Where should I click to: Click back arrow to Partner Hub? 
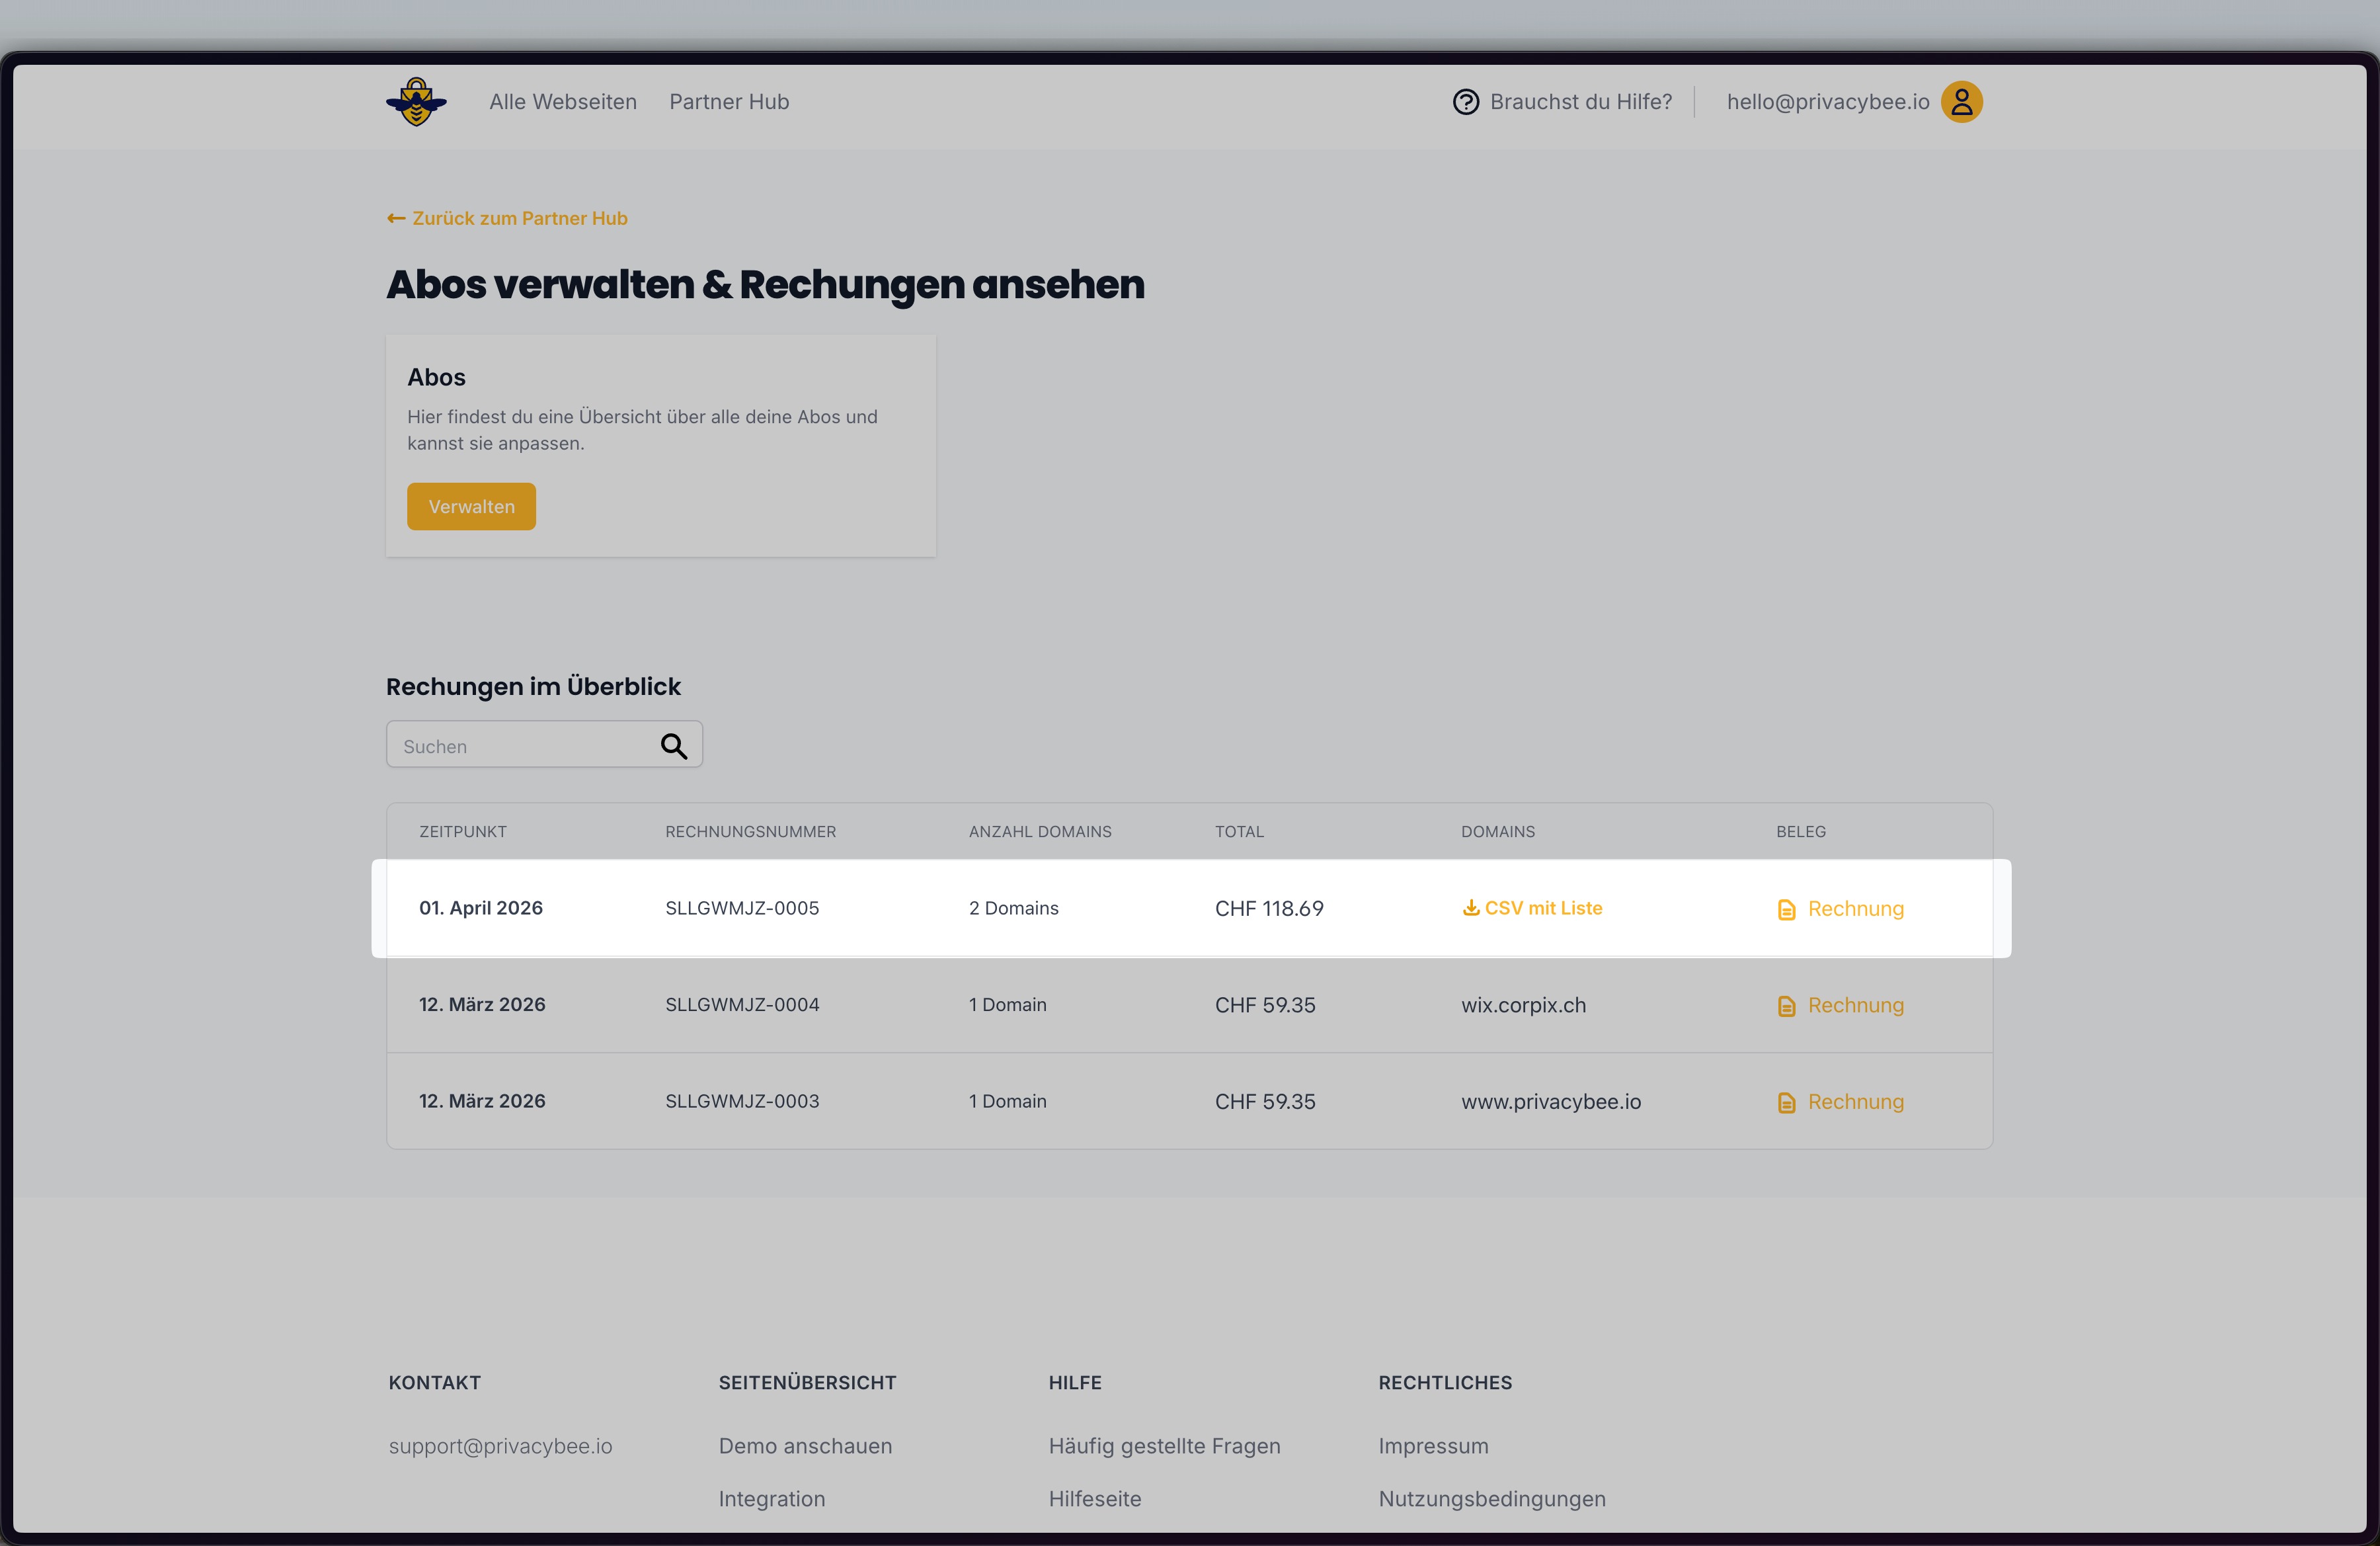[396, 218]
